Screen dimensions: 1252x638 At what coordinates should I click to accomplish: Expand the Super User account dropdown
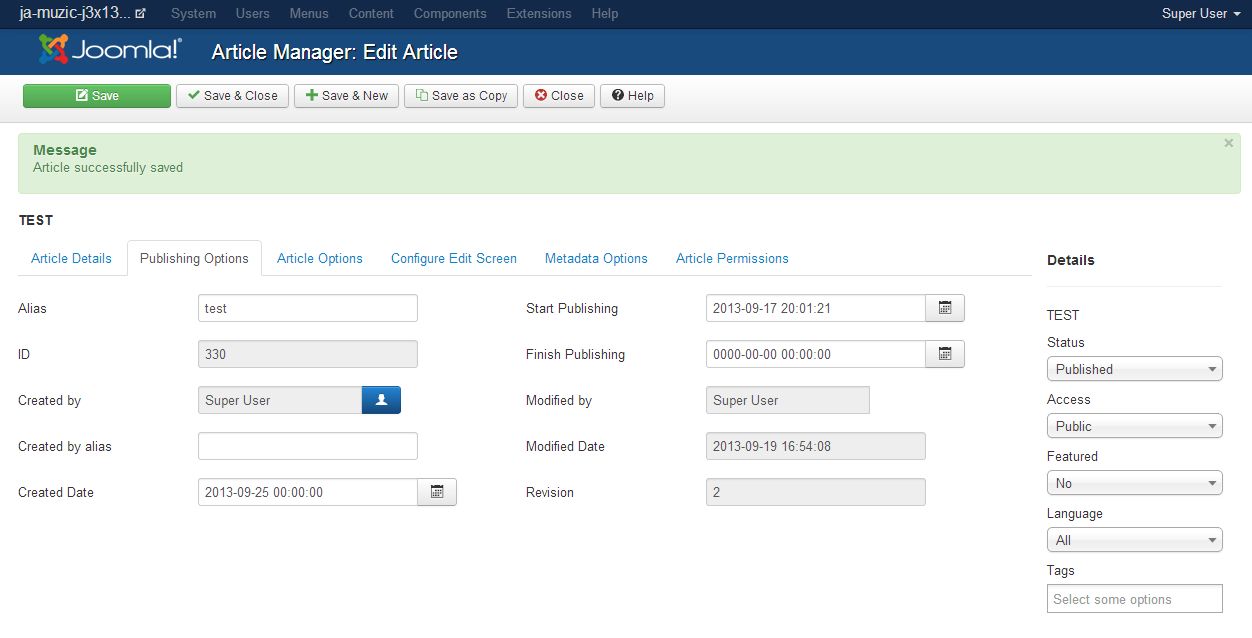(1202, 14)
